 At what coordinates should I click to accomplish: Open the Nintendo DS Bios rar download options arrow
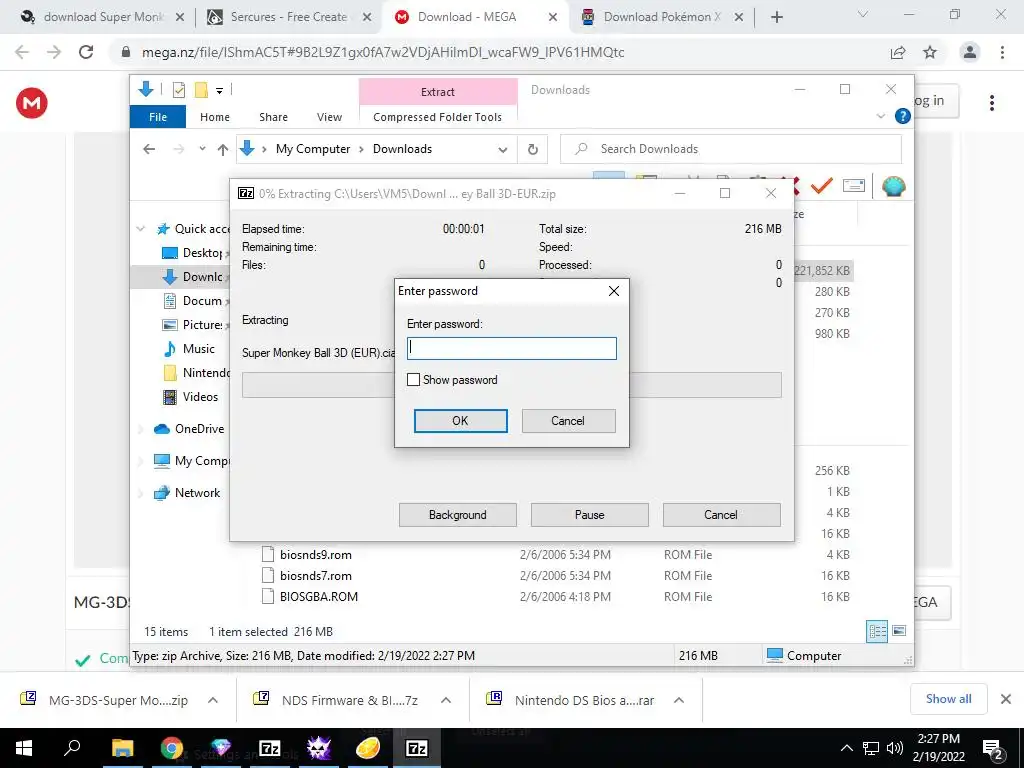(679, 700)
